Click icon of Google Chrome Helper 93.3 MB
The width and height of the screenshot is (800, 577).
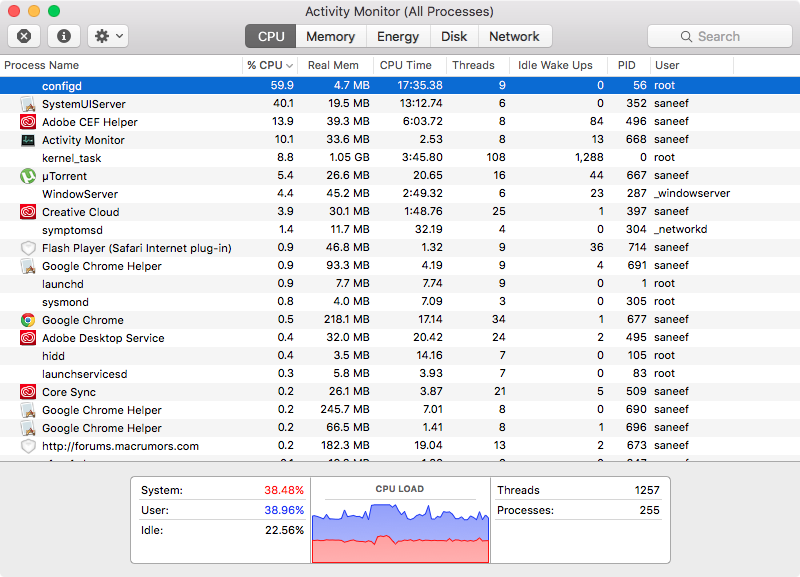coord(28,266)
